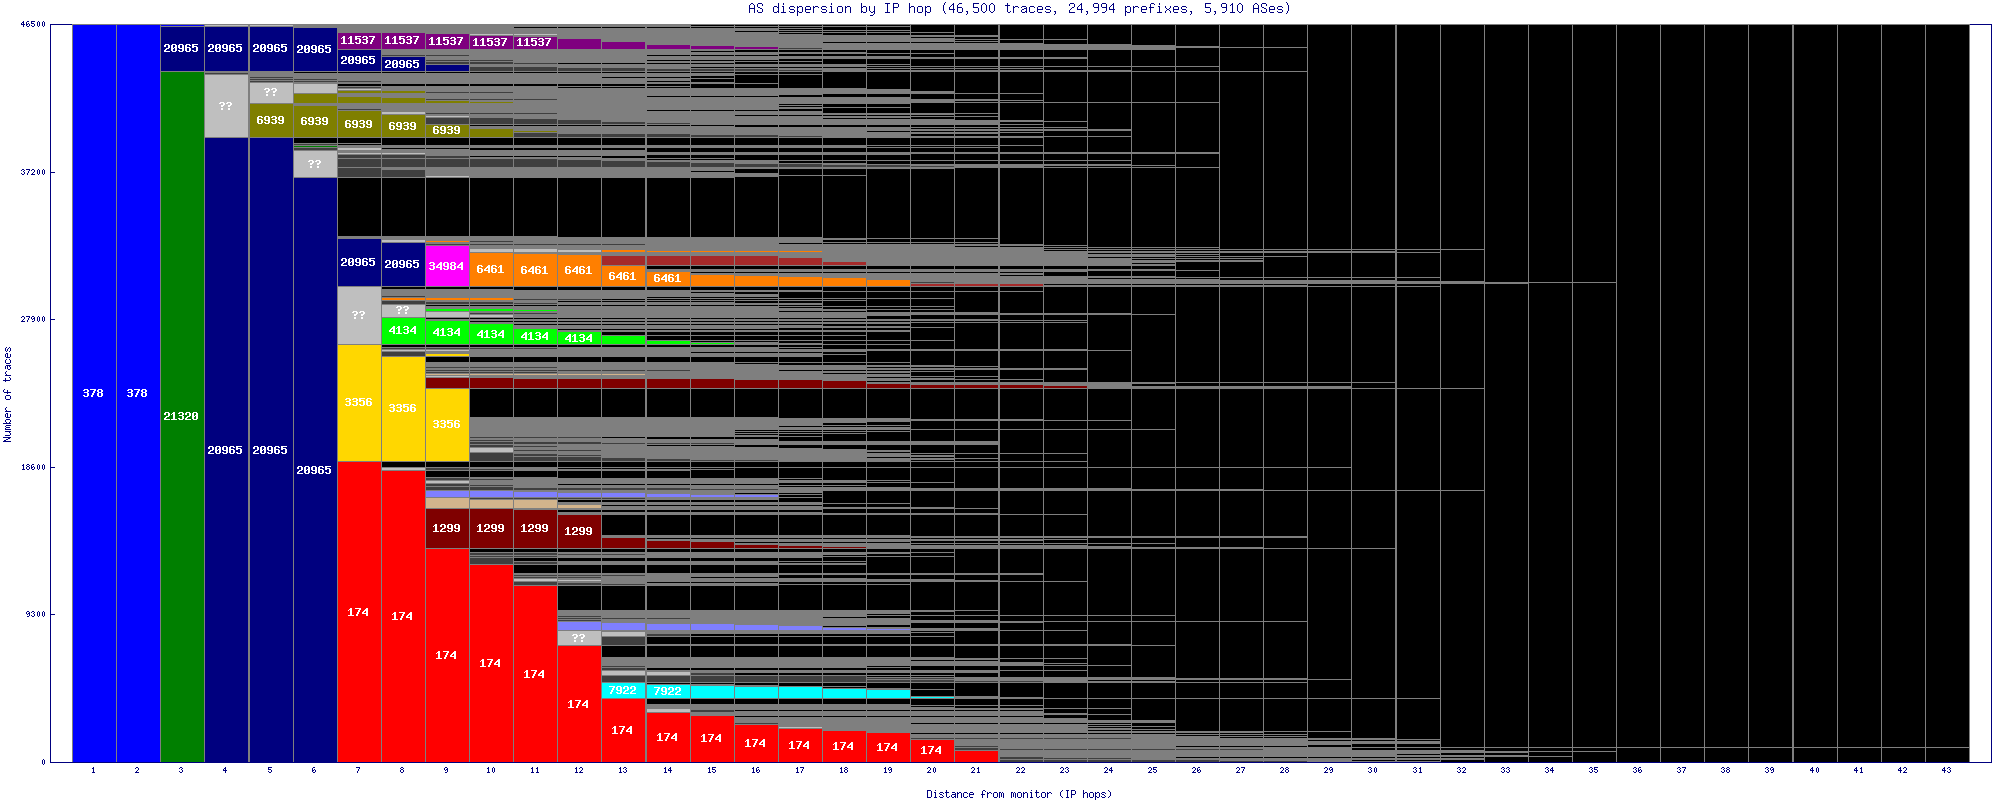Select the red 174 block in hop 12
Screen dimensions: 1992x800
[x=578, y=704]
